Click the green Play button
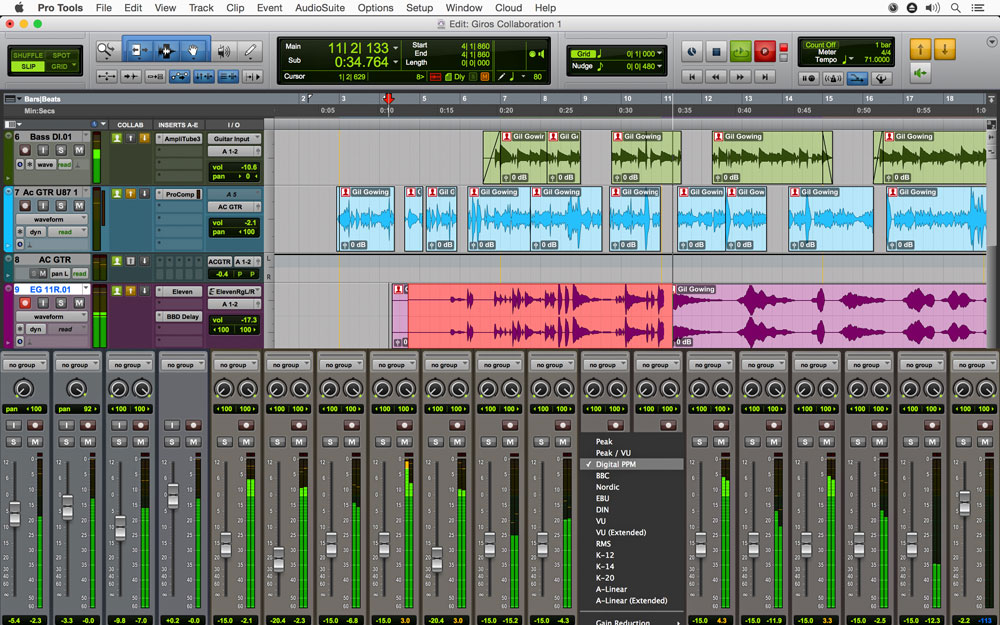The width and height of the screenshot is (1000, 625). pyautogui.click(x=740, y=51)
